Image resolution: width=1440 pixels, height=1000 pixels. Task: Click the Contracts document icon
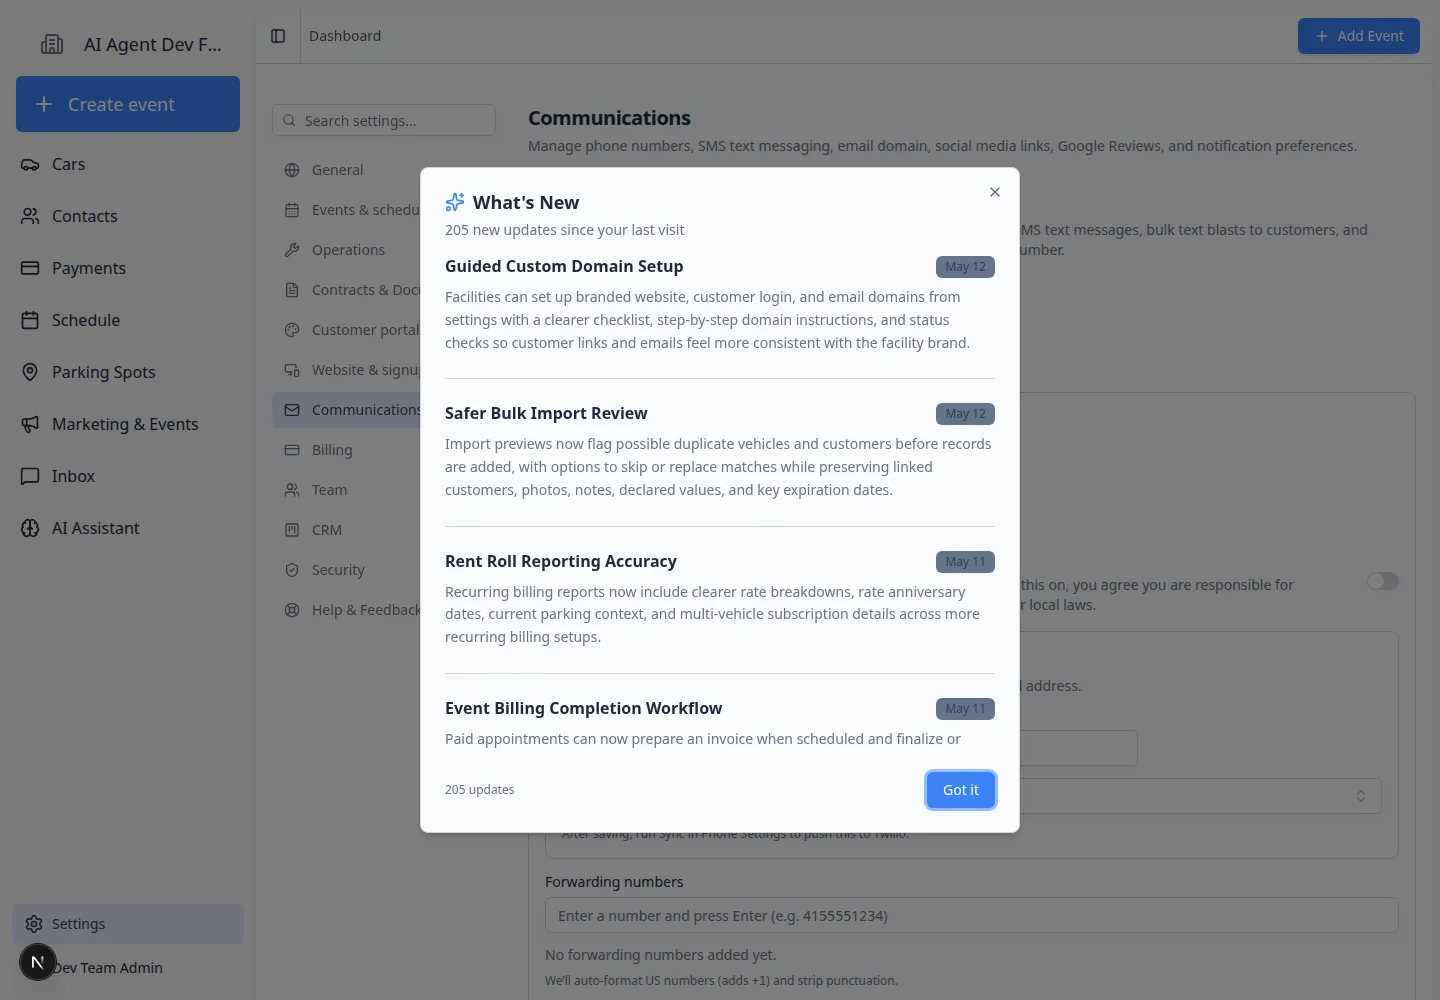pos(292,290)
